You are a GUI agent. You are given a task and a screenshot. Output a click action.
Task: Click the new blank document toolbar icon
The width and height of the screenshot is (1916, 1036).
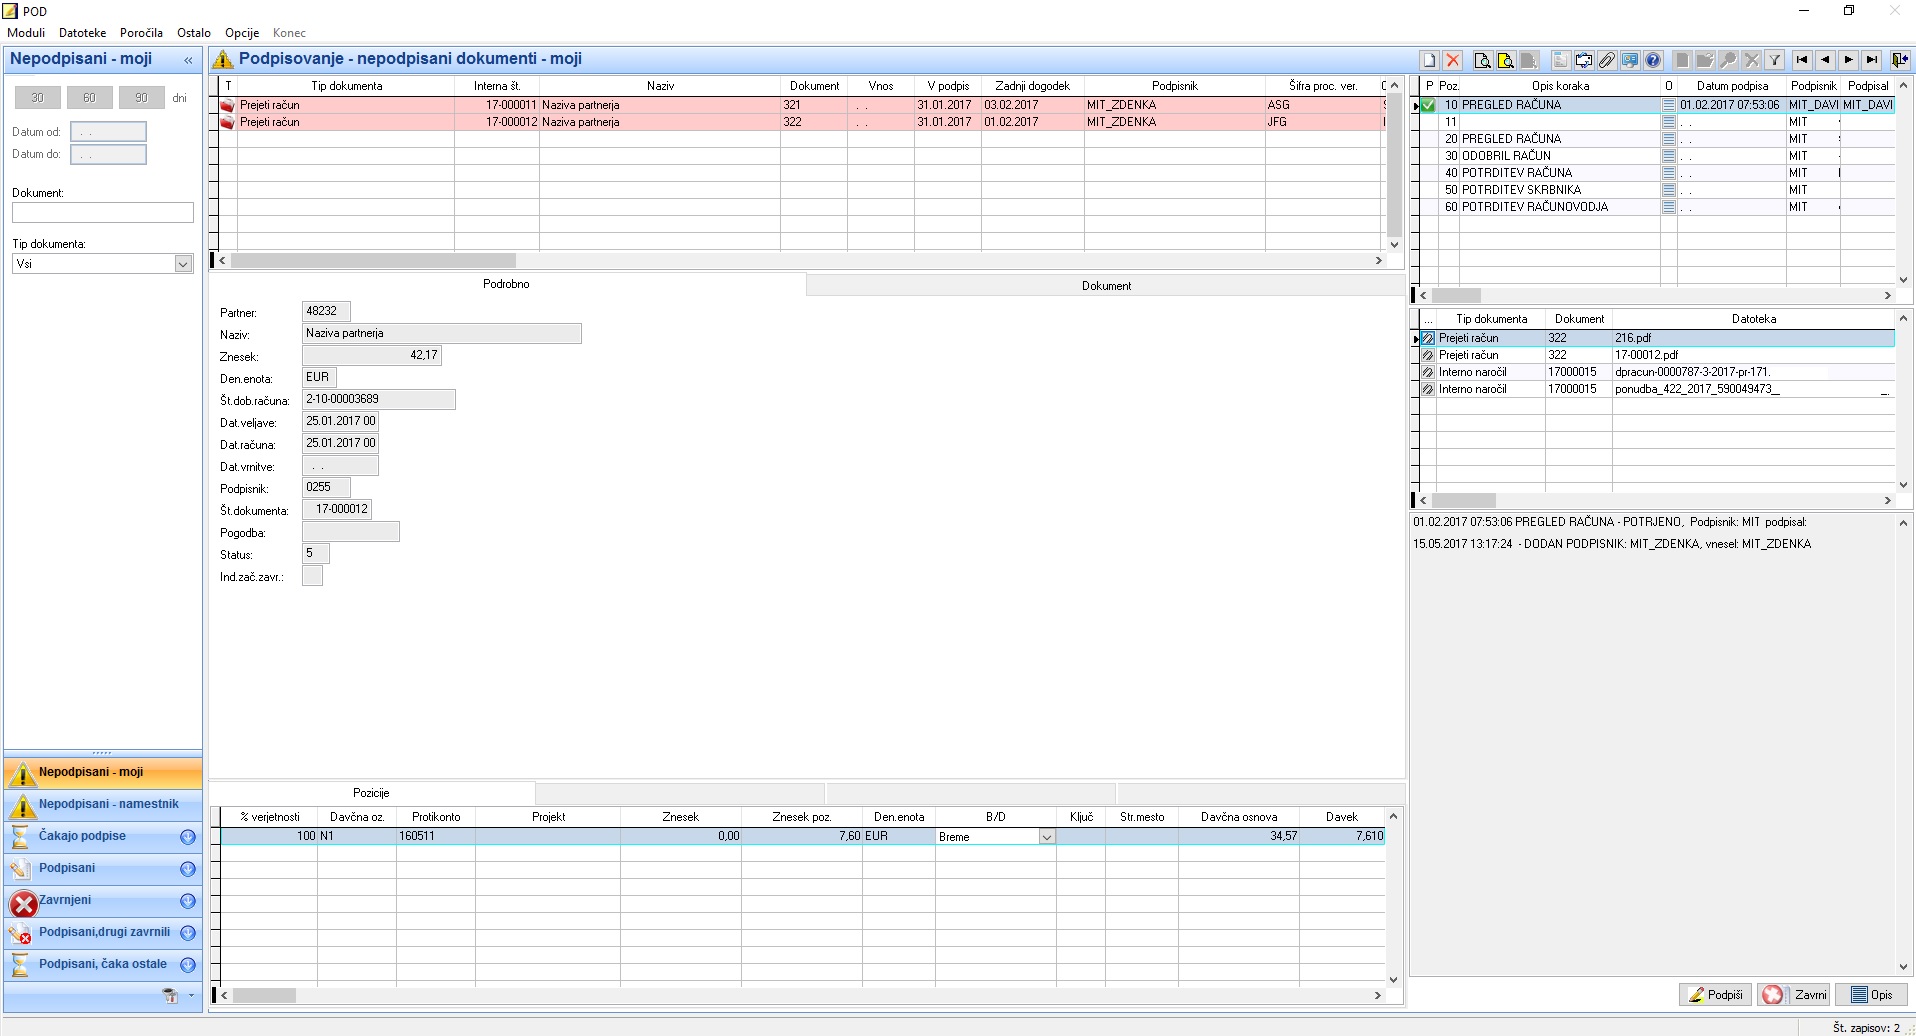1430,60
